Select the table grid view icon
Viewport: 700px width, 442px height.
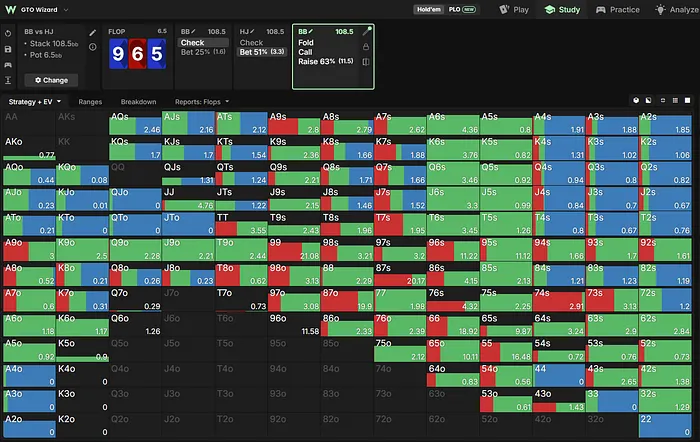(x=675, y=100)
